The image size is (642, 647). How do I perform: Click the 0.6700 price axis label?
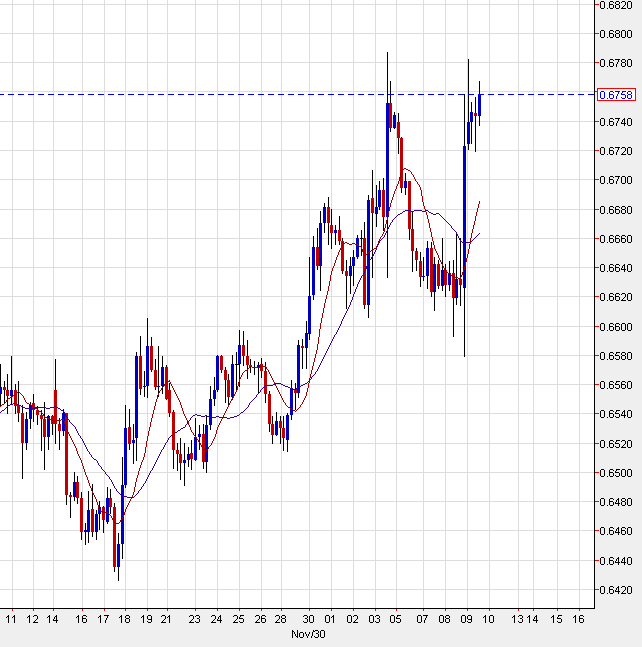click(616, 180)
